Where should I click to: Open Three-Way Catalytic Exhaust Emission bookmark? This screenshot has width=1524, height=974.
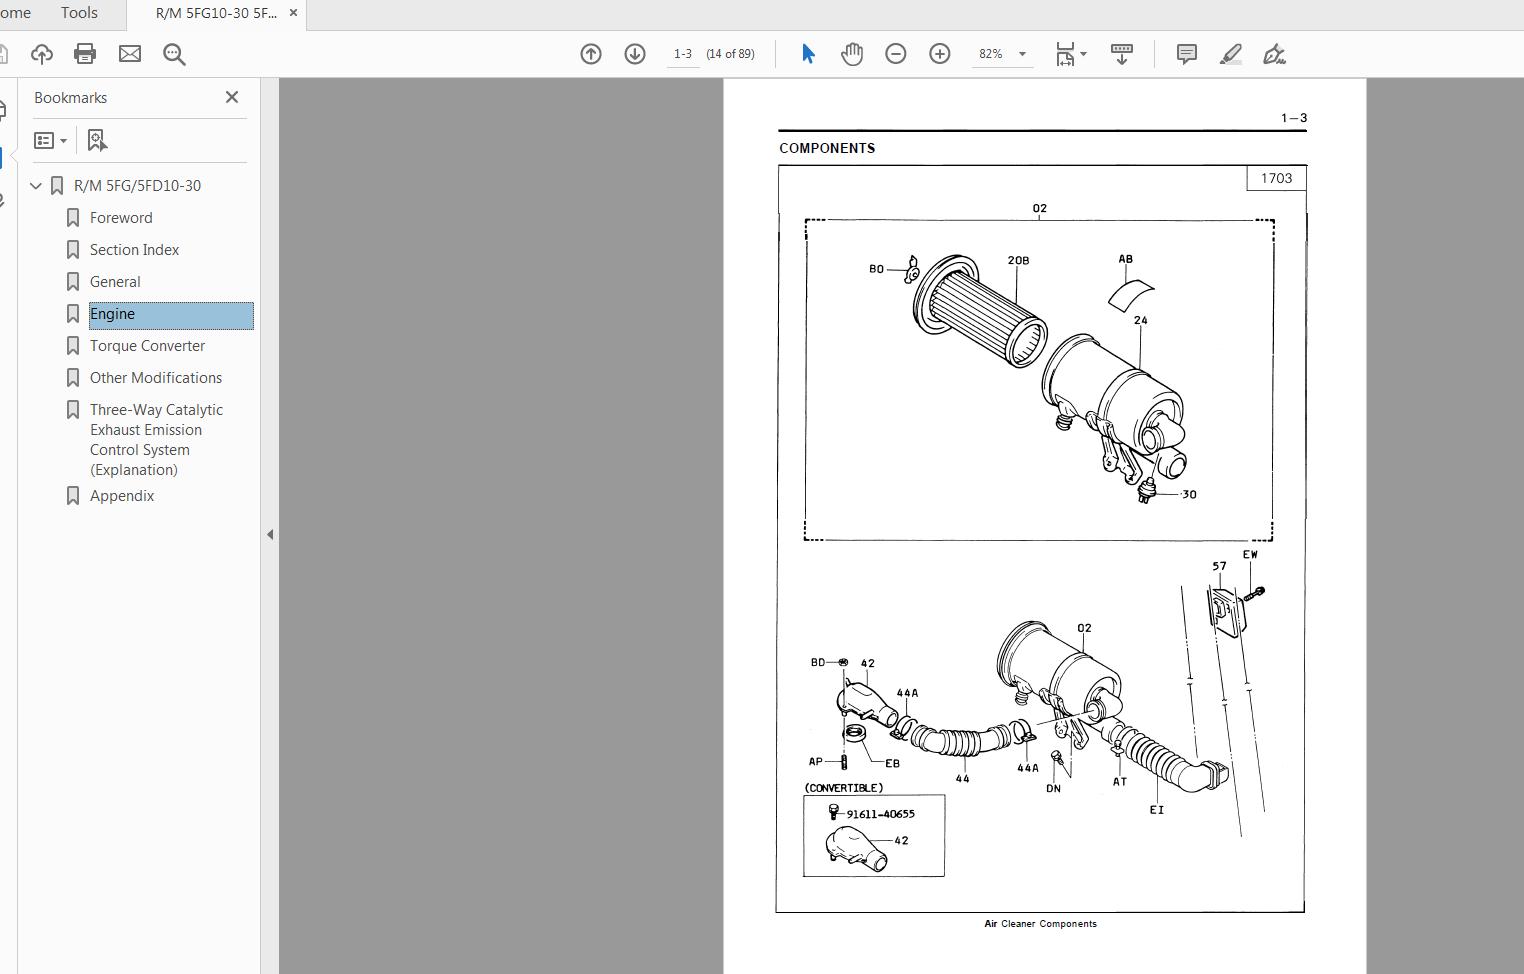[156, 440]
